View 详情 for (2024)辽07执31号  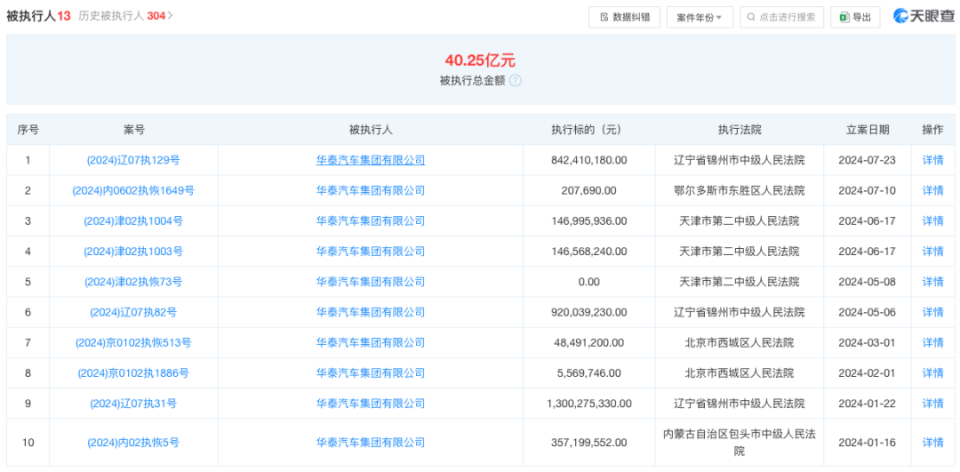(932, 403)
